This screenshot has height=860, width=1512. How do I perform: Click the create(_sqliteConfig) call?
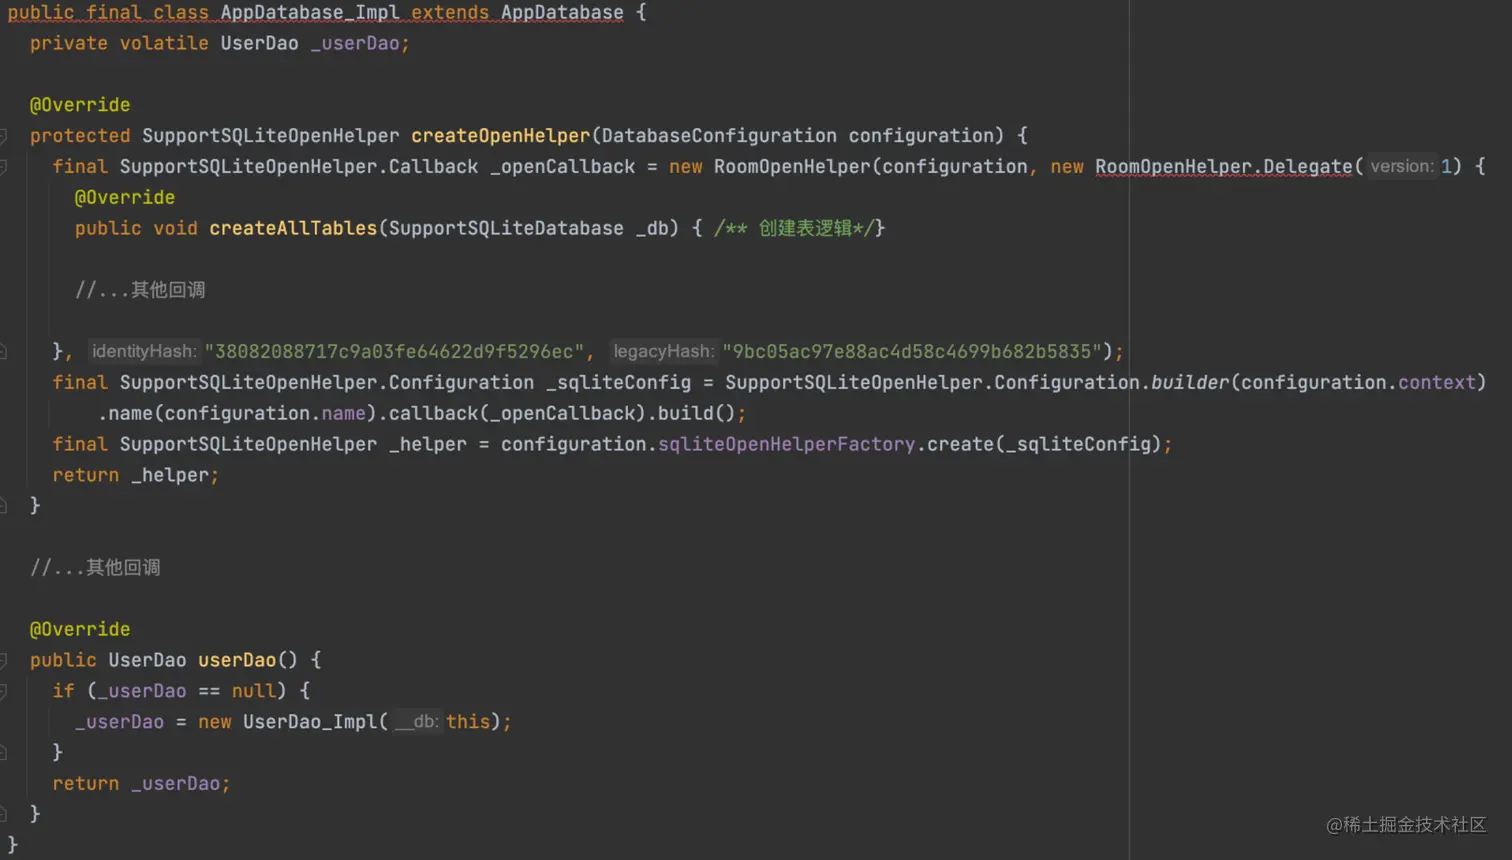pyautogui.click(x=1043, y=444)
